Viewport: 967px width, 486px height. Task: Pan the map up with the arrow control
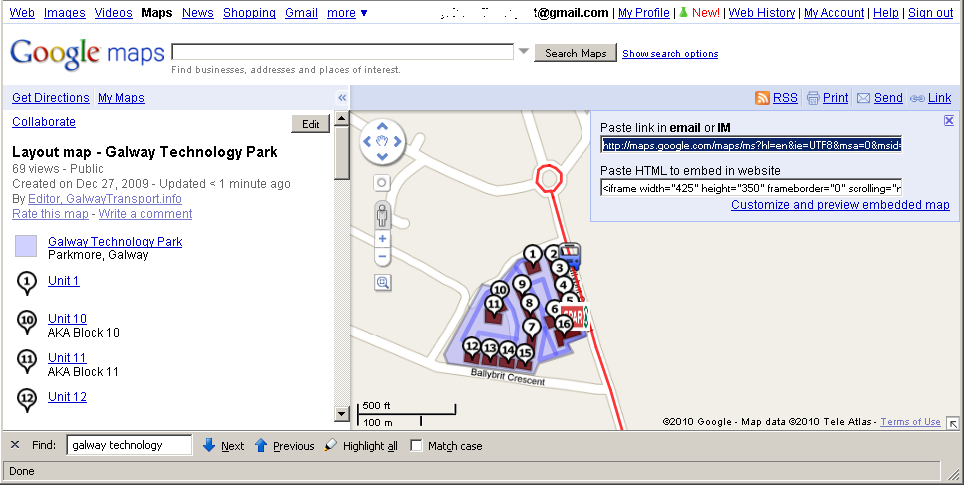pyautogui.click(x=382, y=127)
